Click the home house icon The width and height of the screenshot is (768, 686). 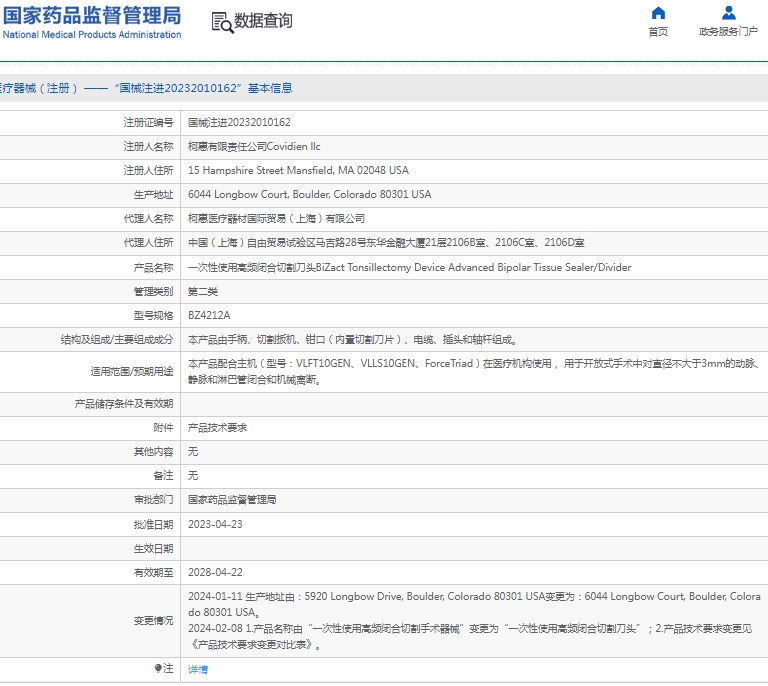click(658, 13)
